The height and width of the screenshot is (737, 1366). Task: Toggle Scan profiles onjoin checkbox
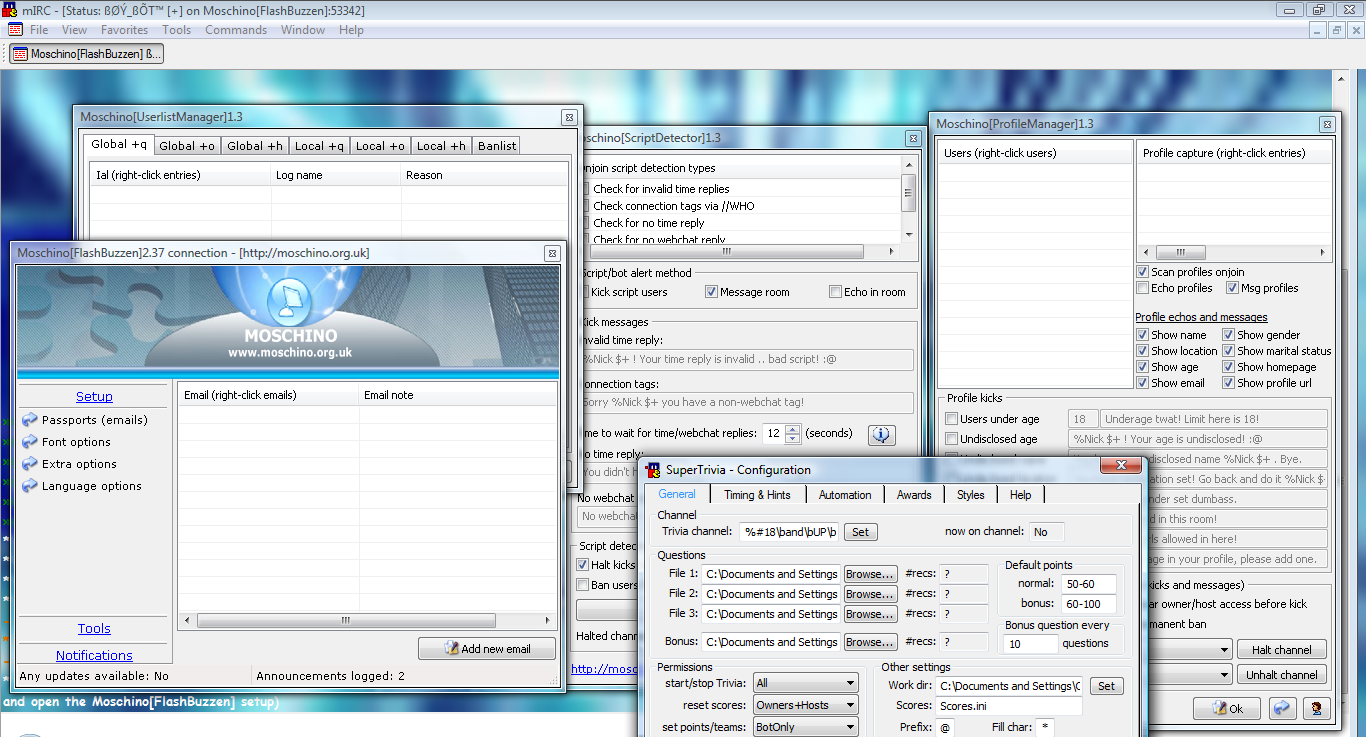[x=1142, y=272]
